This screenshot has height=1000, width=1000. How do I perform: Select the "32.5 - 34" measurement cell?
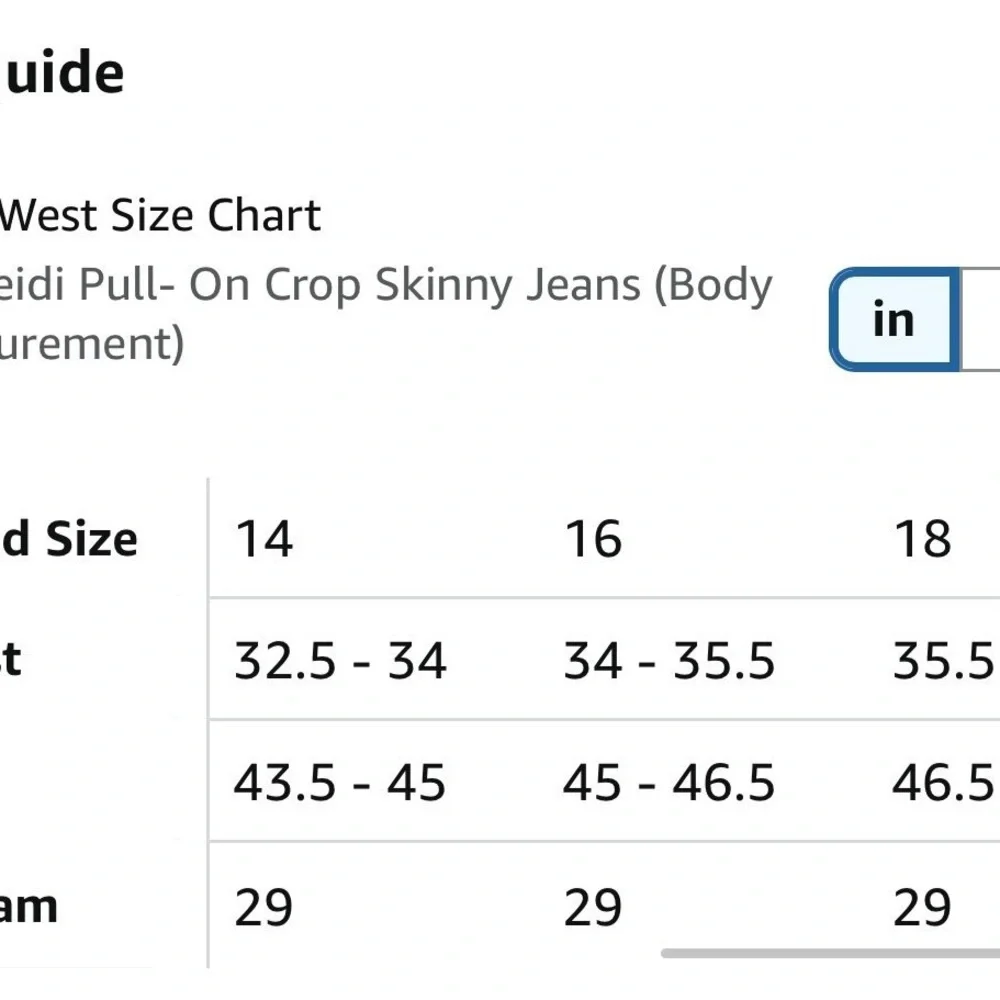pos(340,661)
